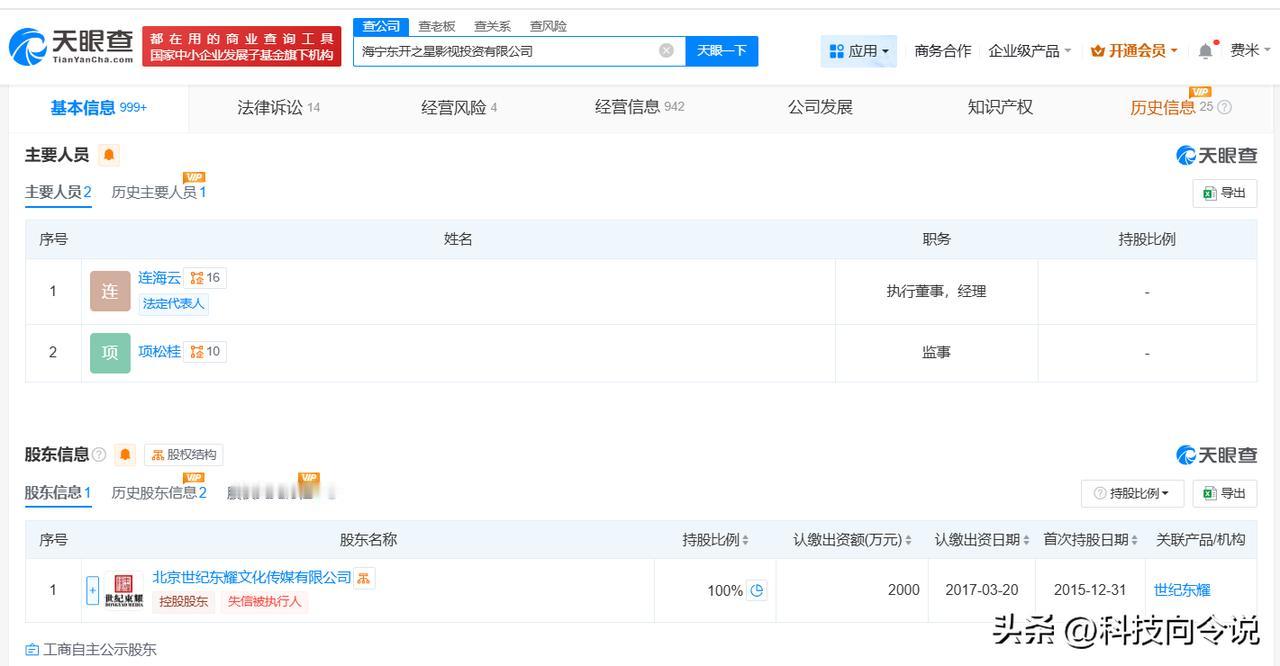
Task: Click the alert bell beside 主要人员
Action: pos(109,155)
